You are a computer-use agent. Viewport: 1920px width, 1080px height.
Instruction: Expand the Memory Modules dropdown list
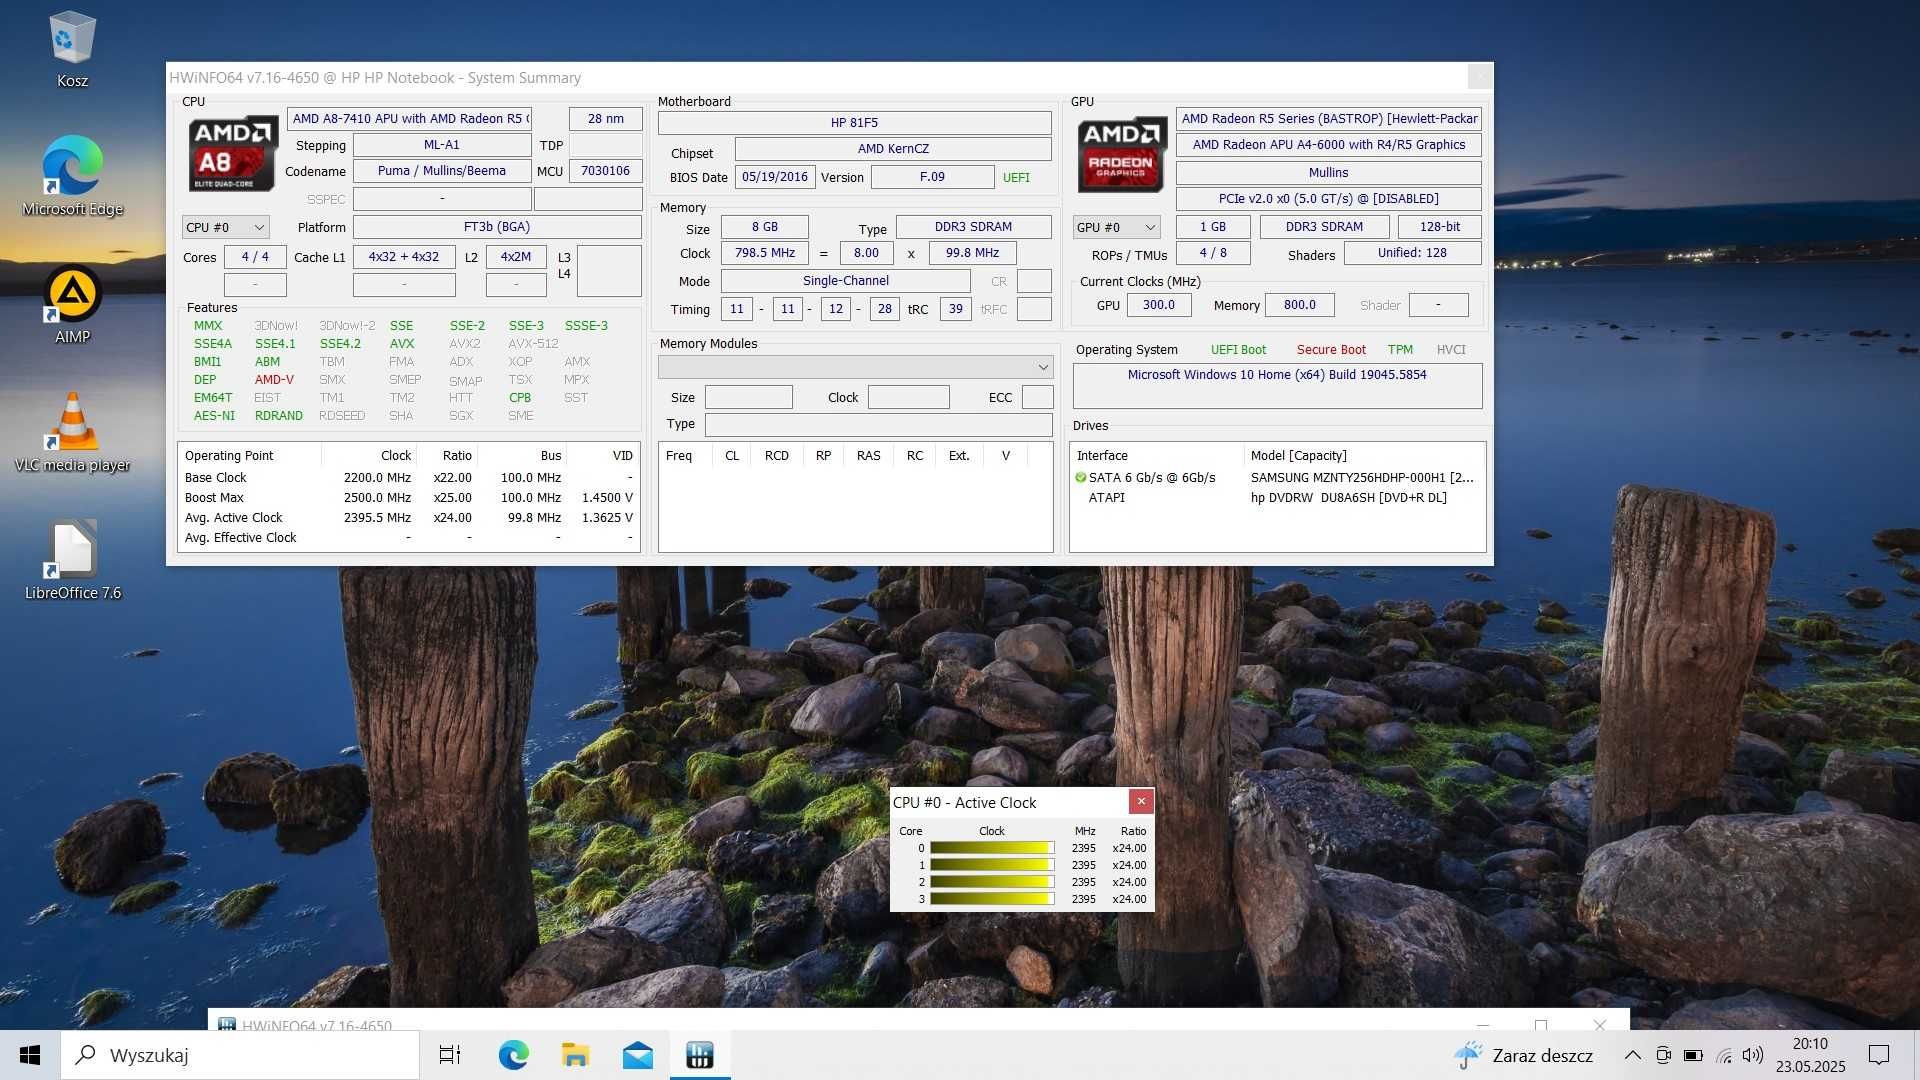(x=855, y=367)
